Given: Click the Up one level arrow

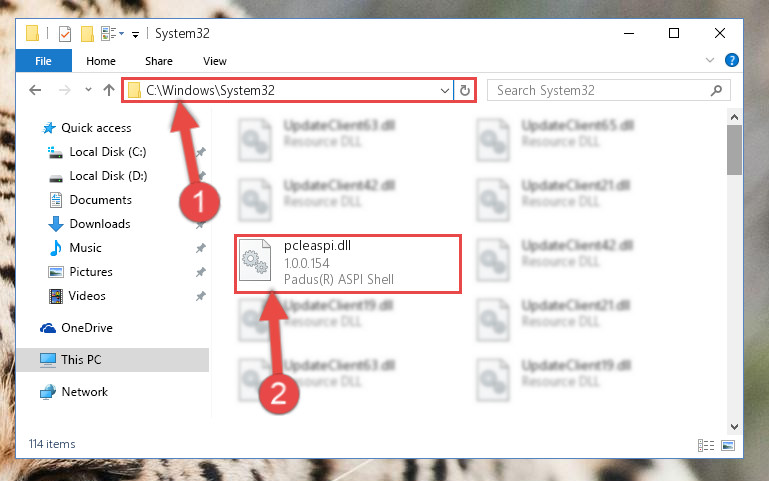Looking at the screenshot, I should (x=109, y=90).
